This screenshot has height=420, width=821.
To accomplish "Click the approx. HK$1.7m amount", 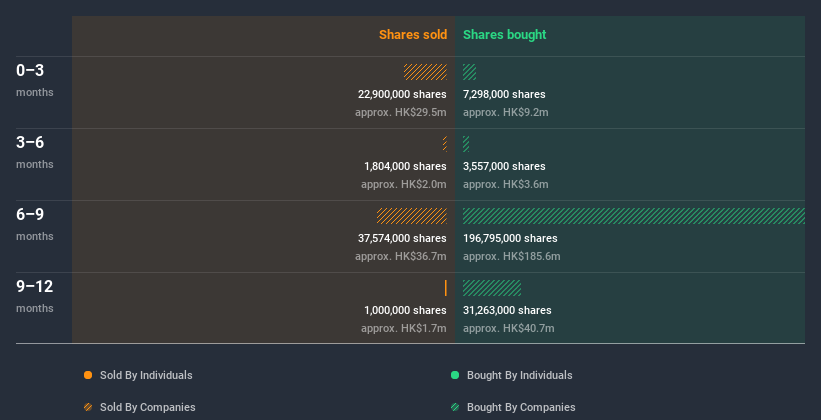I will pyautogui.click(x=404, y=328).
